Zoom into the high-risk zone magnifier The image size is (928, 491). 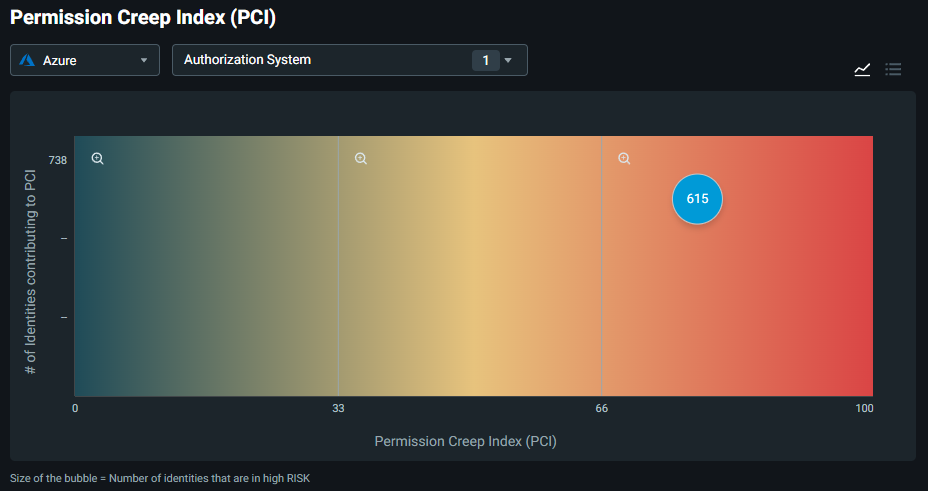[x=624, y=158]
